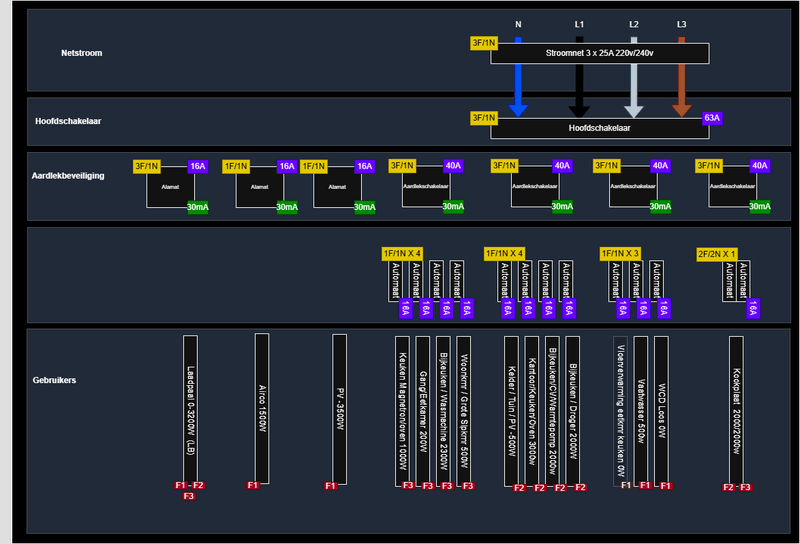Click the F1 badge at the PV -3500W block

click(330, 486)
